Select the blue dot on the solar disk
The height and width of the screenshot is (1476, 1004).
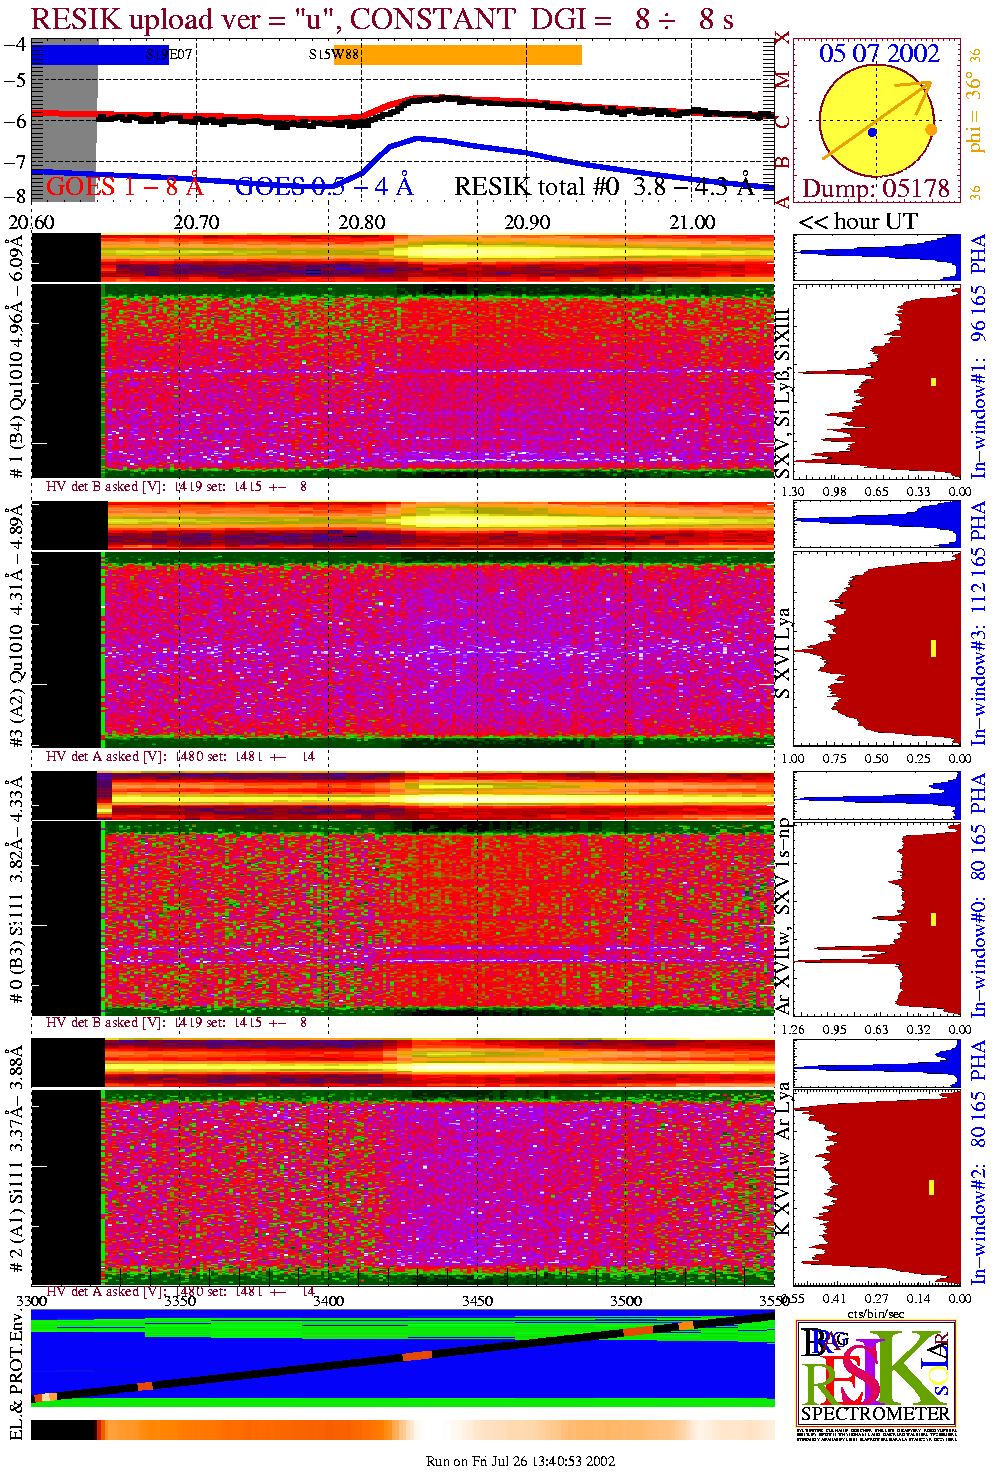(873, 132)
